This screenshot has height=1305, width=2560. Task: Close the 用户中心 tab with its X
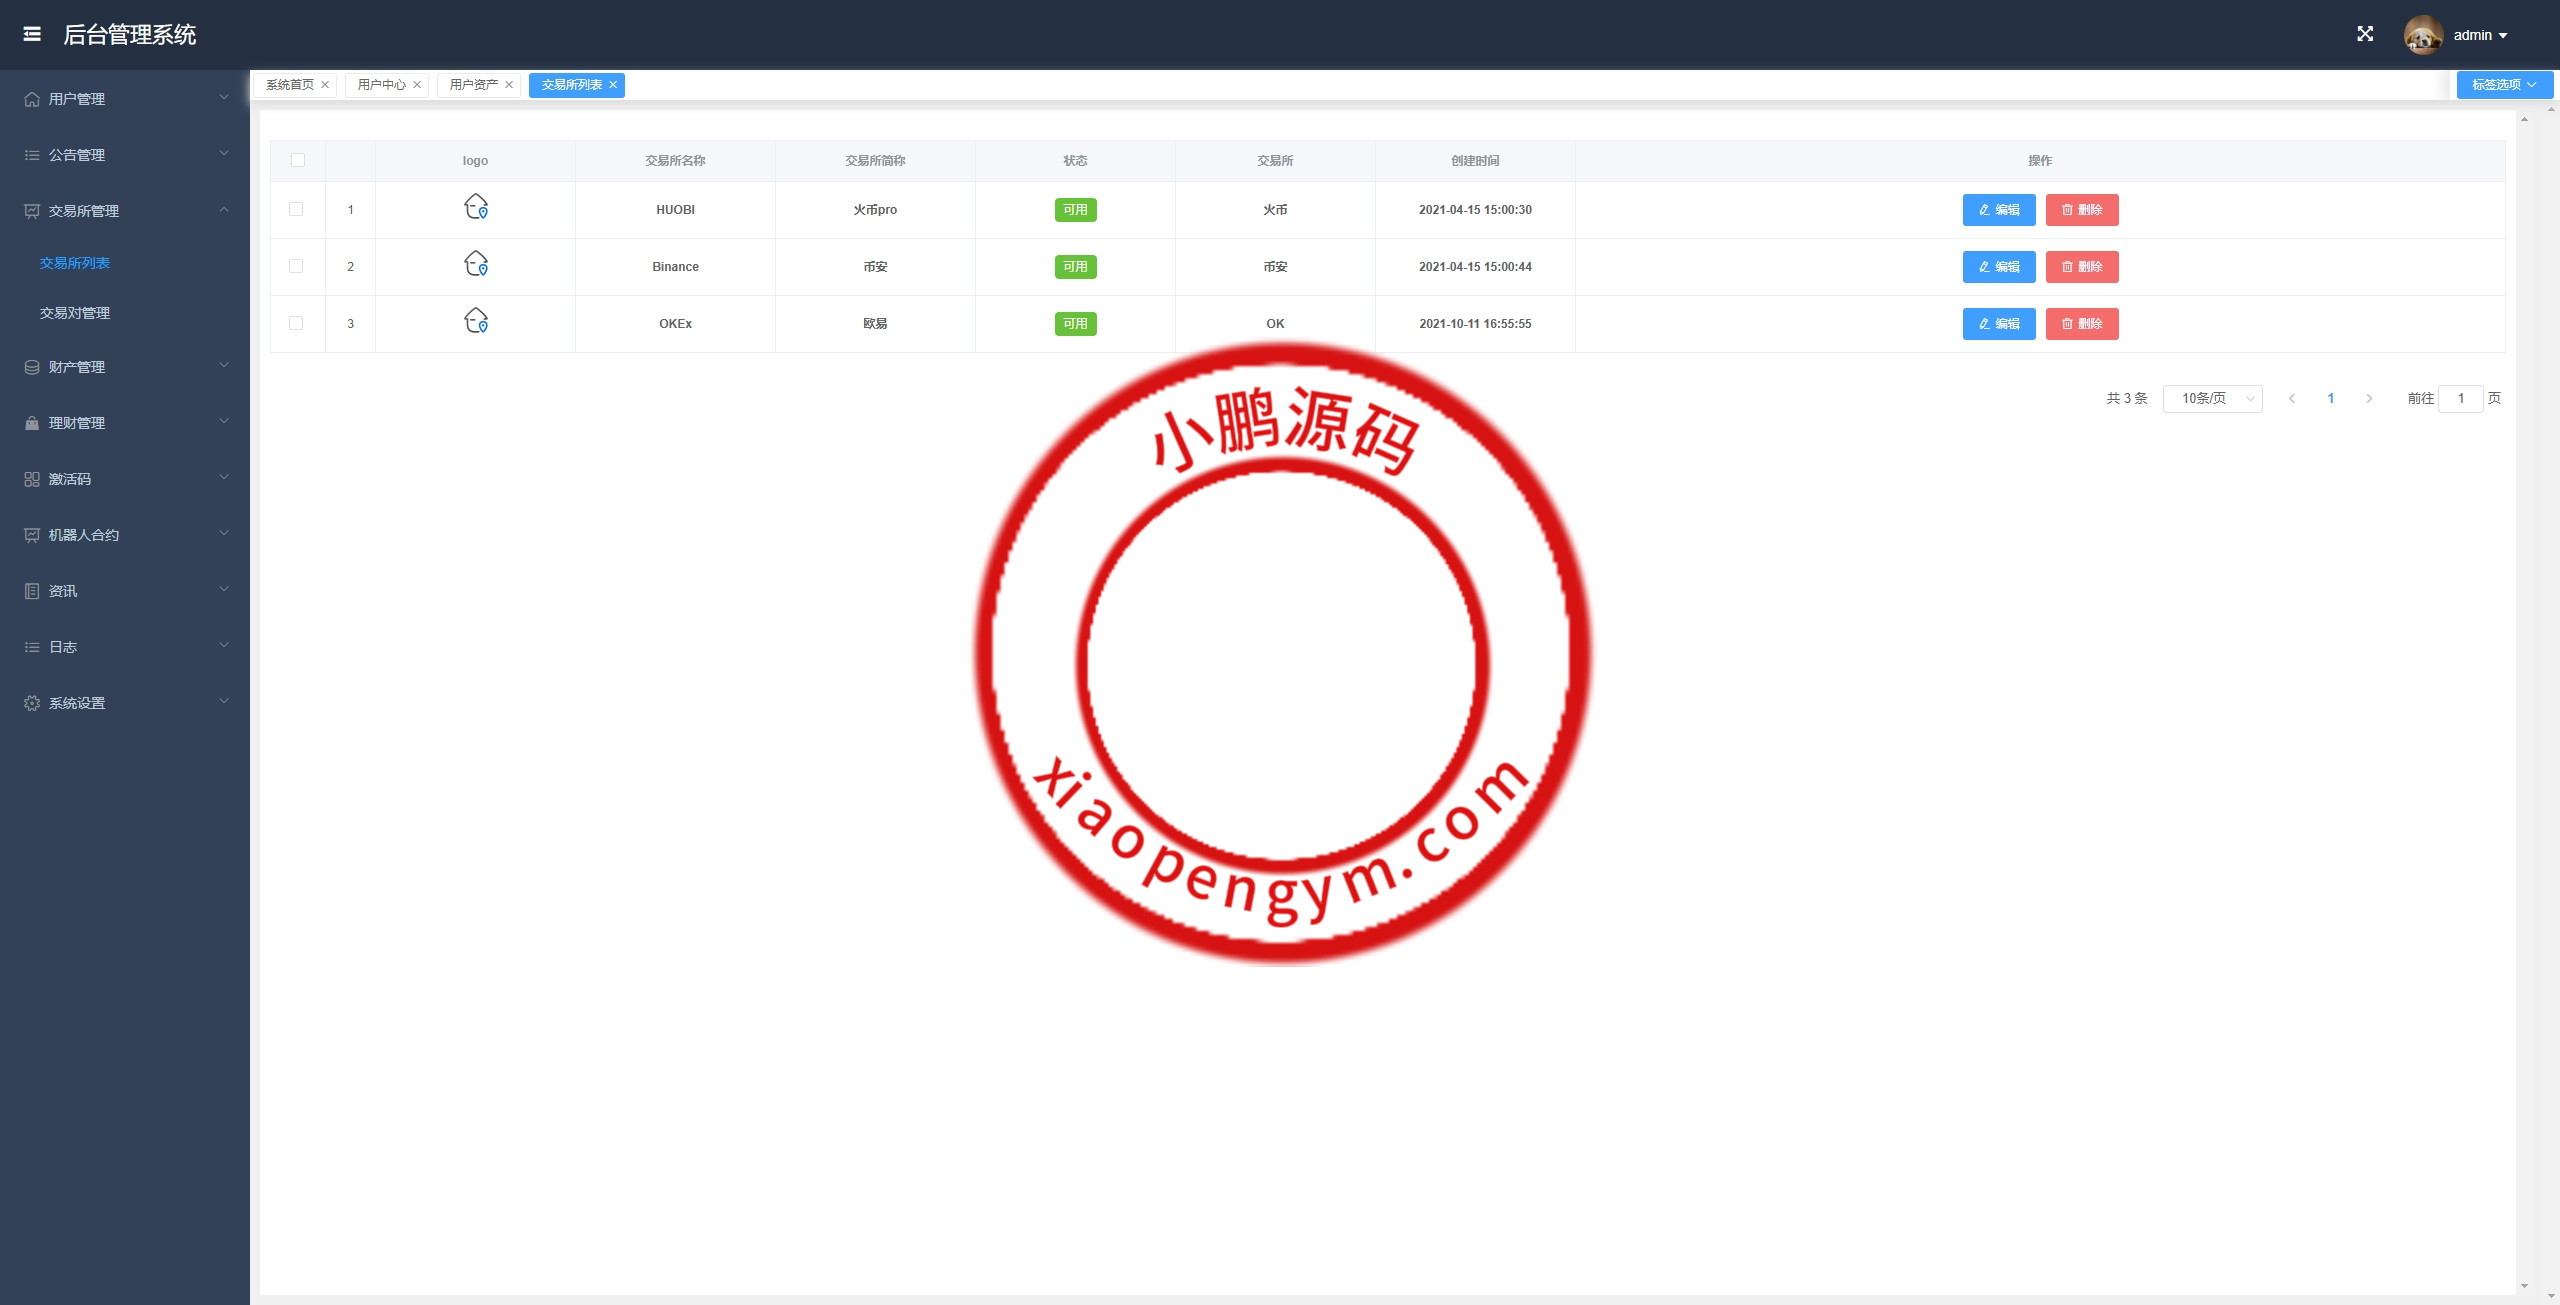417,85
